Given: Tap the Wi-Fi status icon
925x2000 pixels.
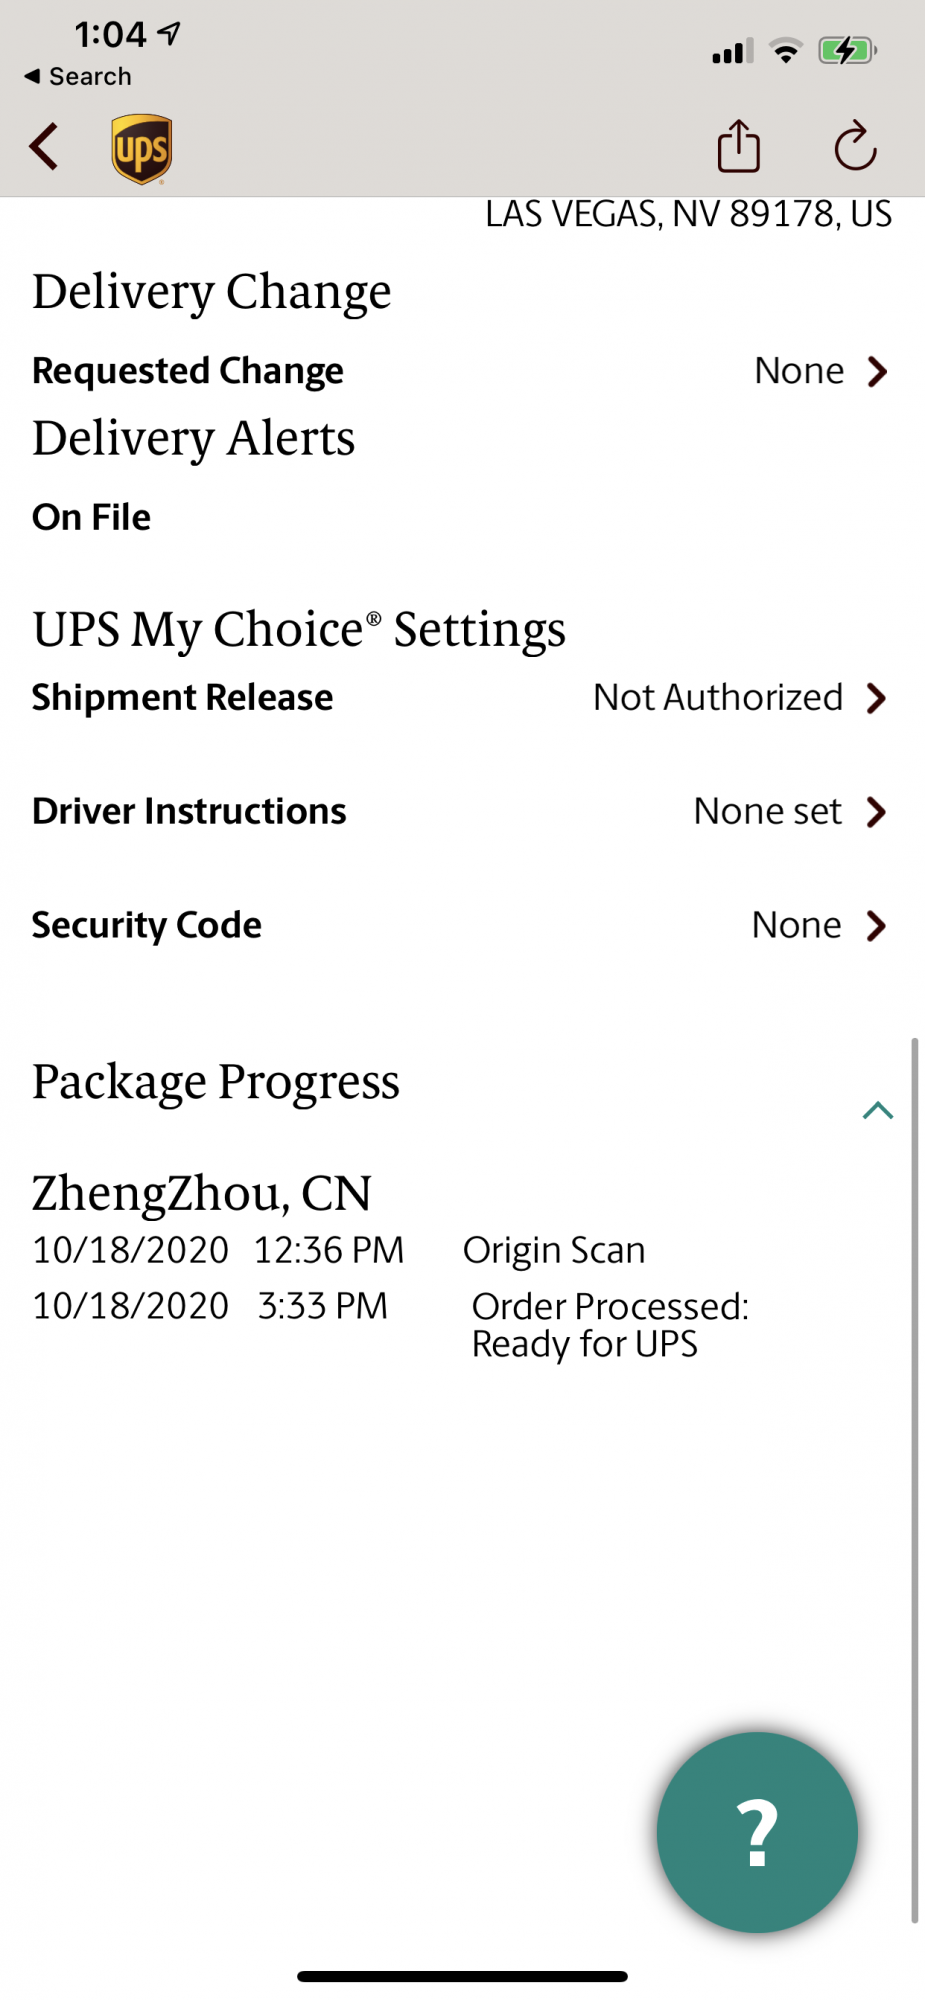Looking at the screenshot, I should [x=786, y=50].
